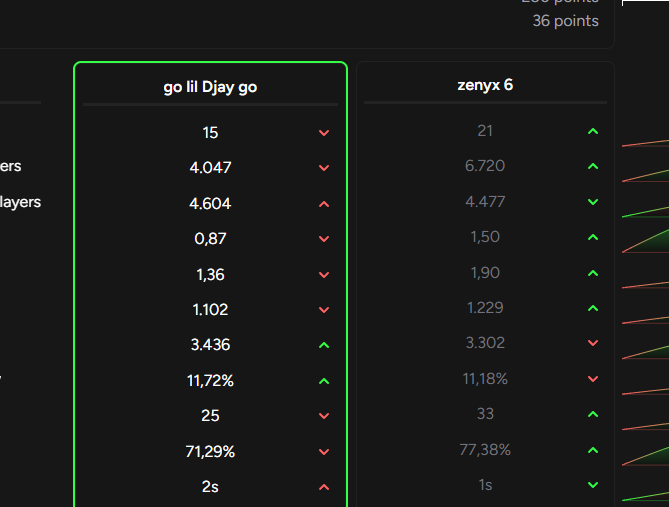This screenshot has width=669, height=507.
Task: Click the value 11,72%
Action: (210, 380)
